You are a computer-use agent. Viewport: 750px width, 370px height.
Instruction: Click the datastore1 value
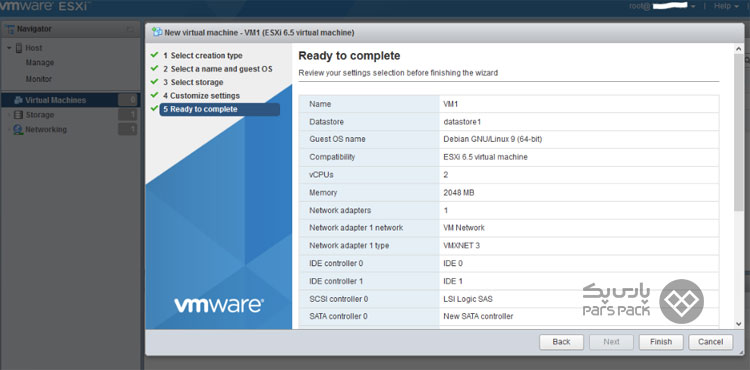tap(462, 121)
